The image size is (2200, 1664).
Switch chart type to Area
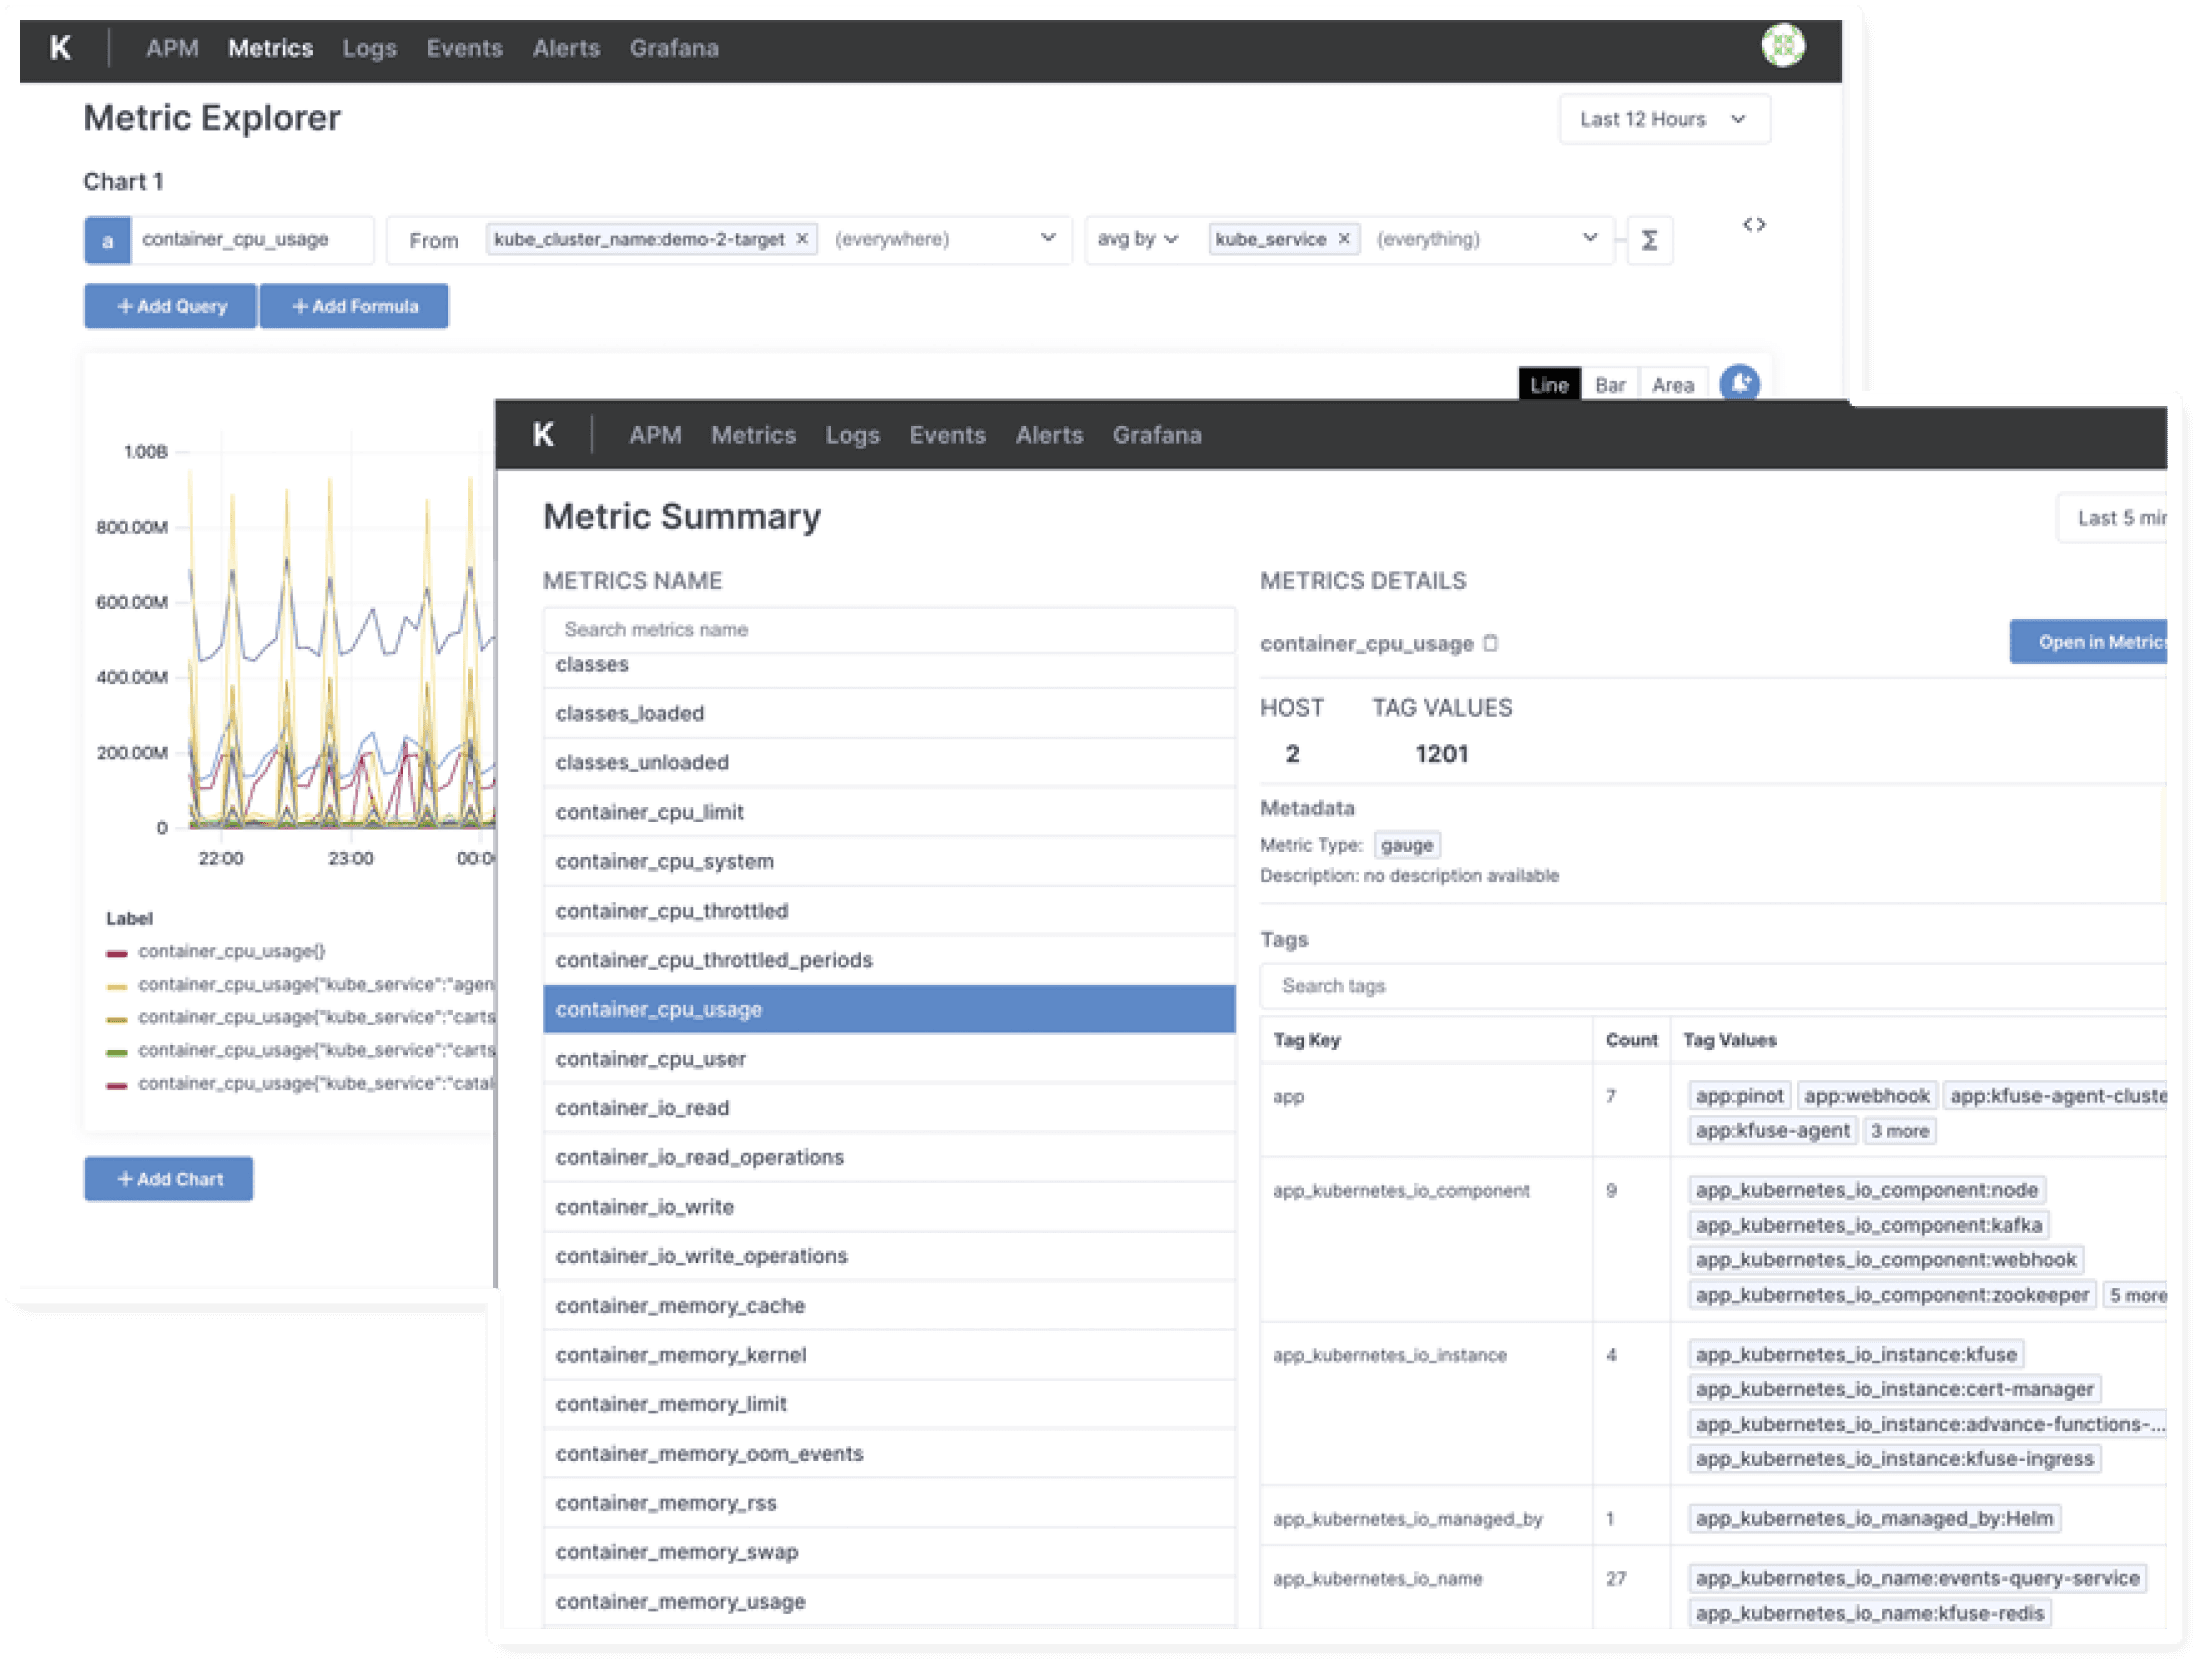tap(1672, 385)
